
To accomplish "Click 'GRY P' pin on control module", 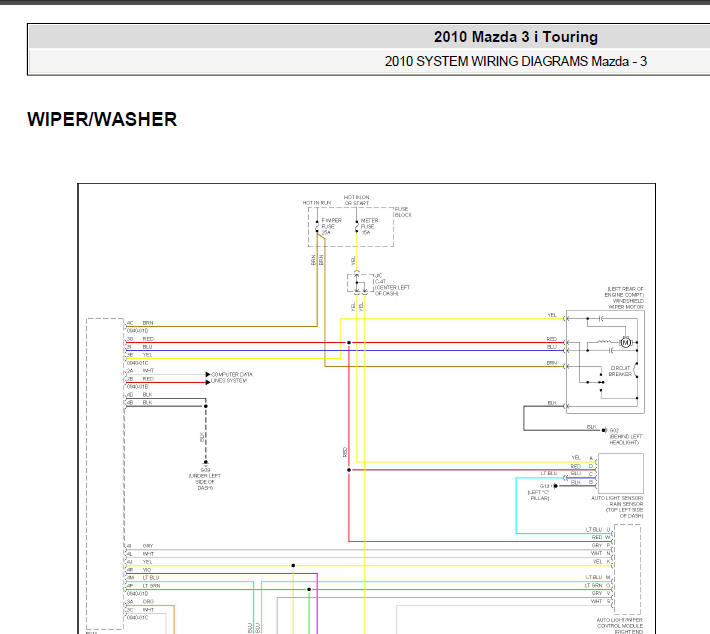I will 601,545.
